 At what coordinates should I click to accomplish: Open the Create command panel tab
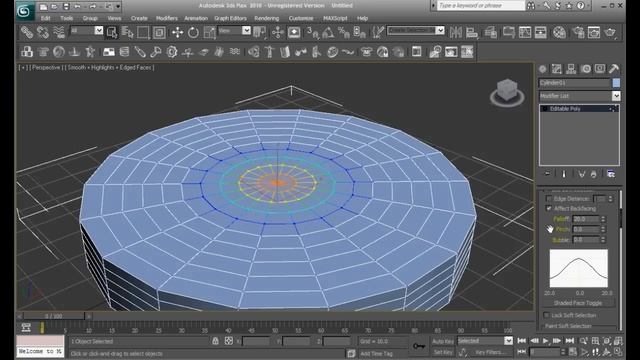542,69
